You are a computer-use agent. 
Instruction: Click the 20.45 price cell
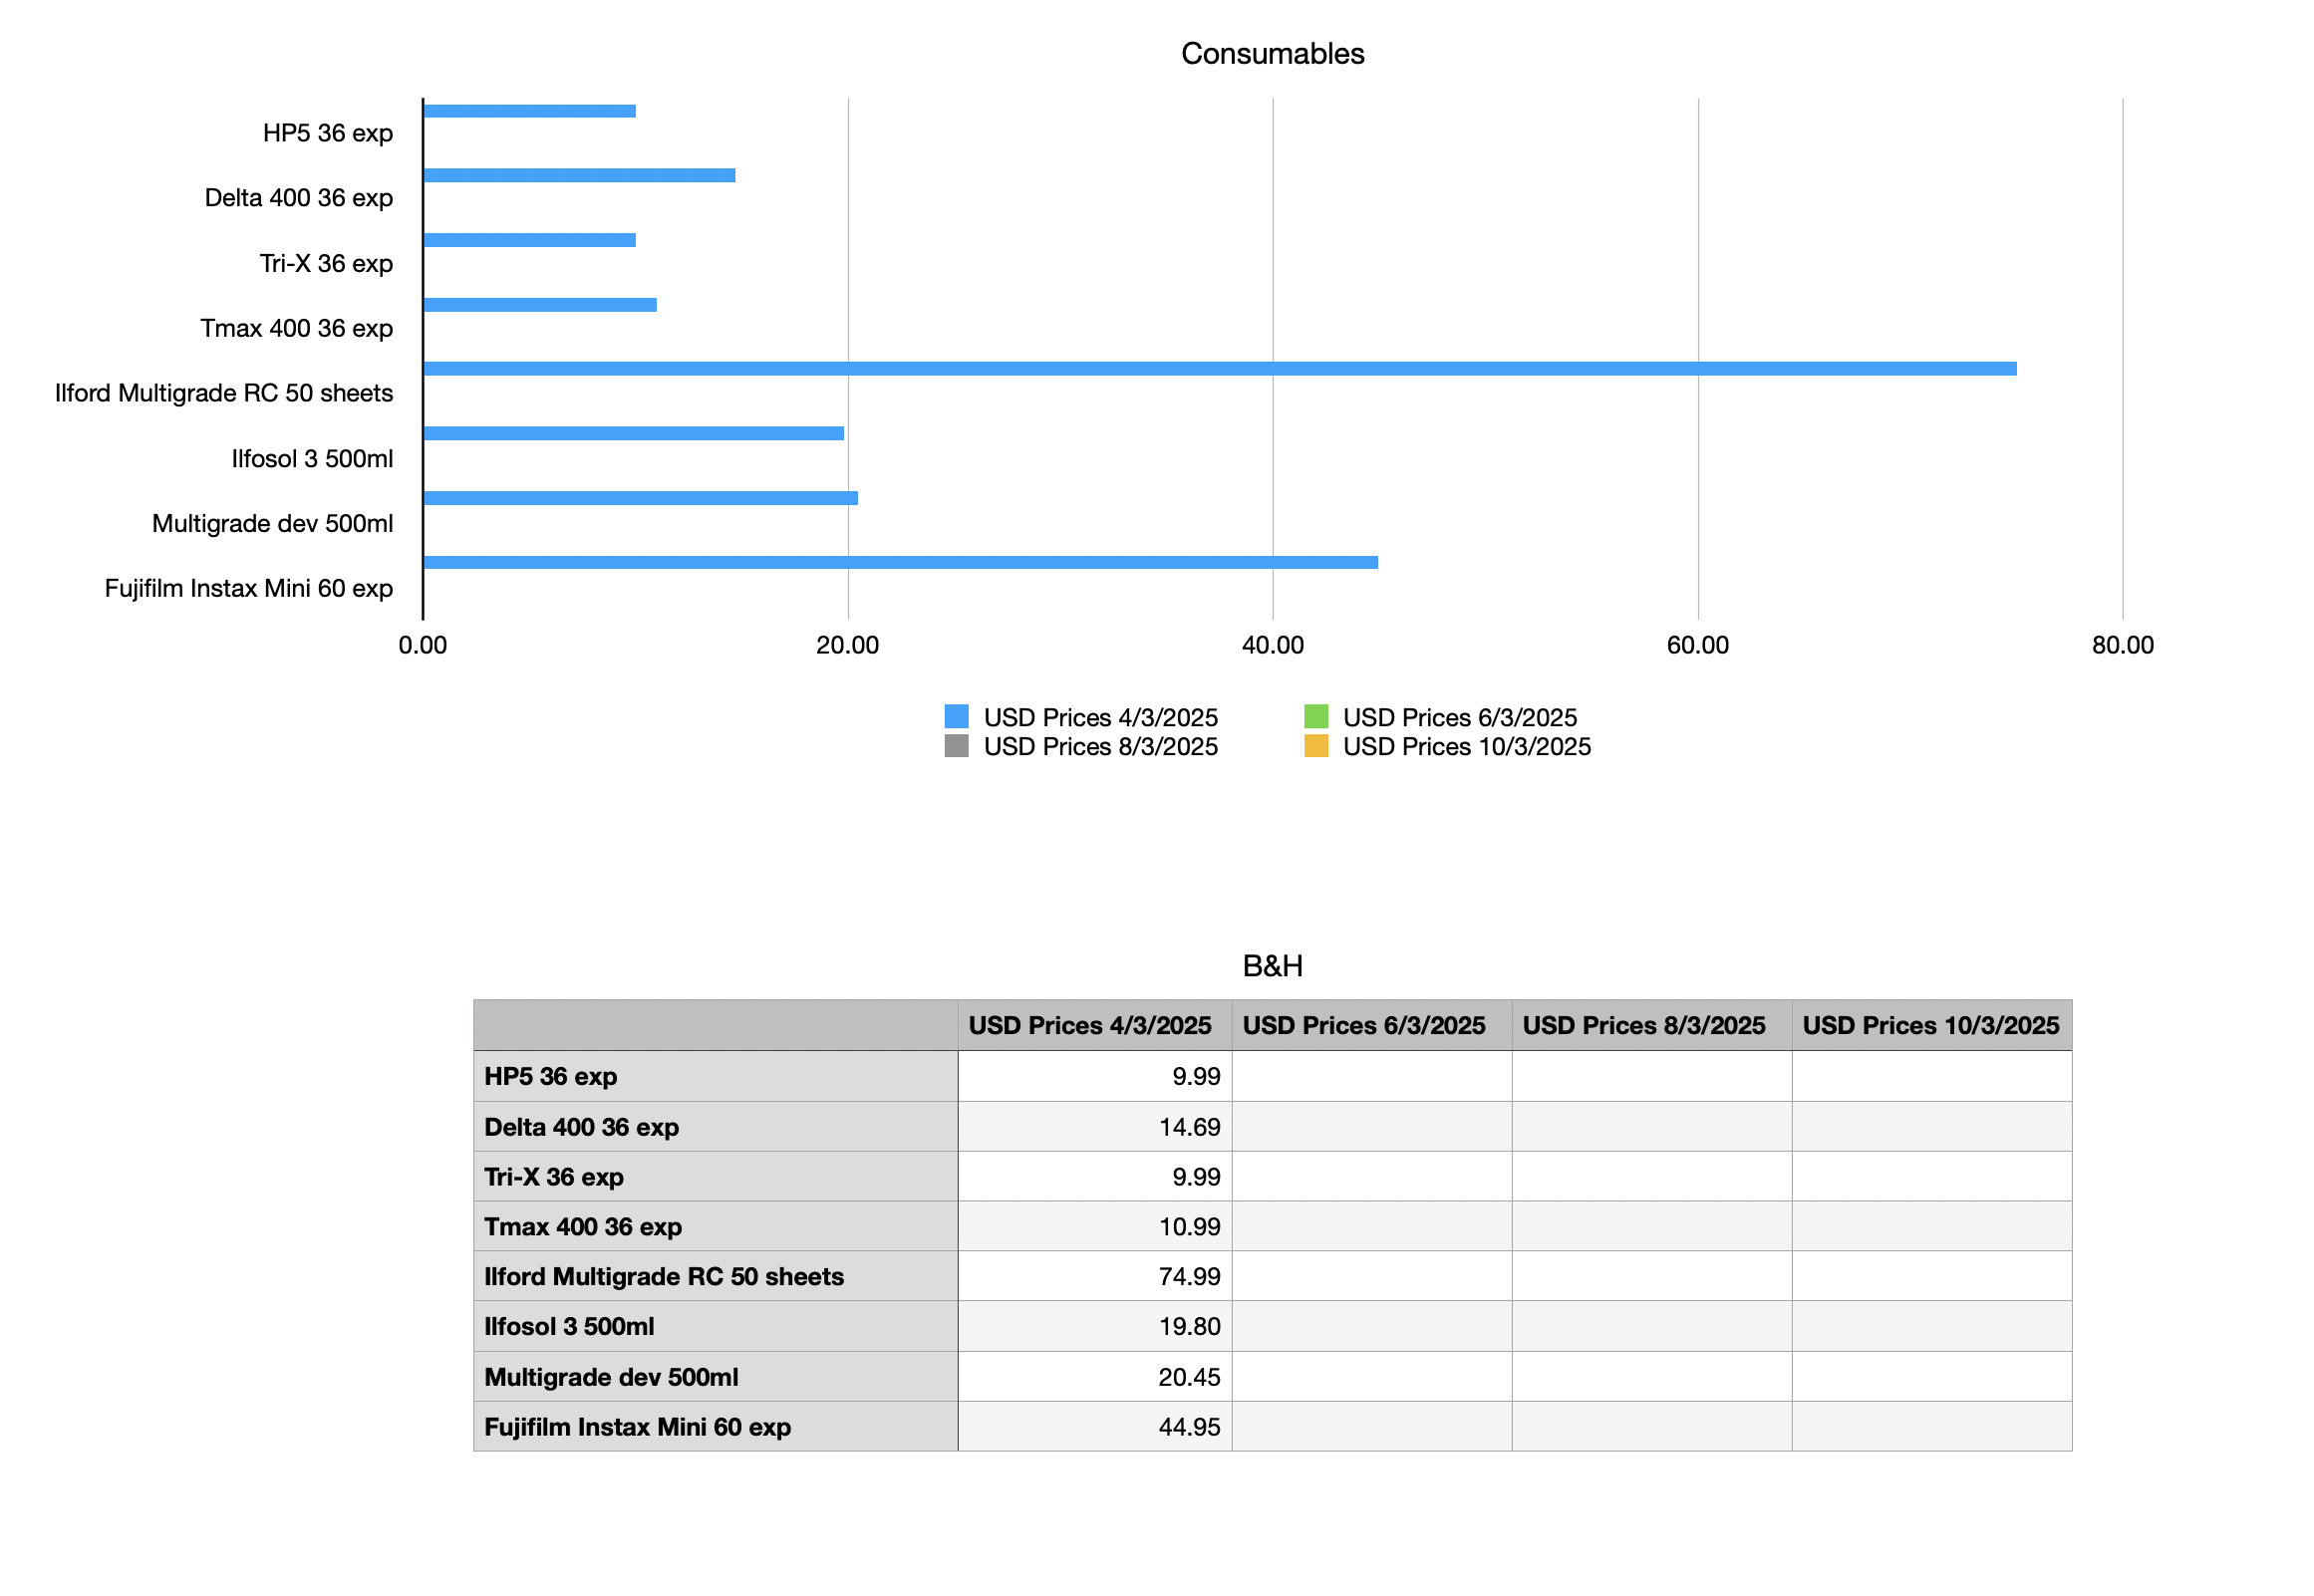[x=1095, y=1377]
